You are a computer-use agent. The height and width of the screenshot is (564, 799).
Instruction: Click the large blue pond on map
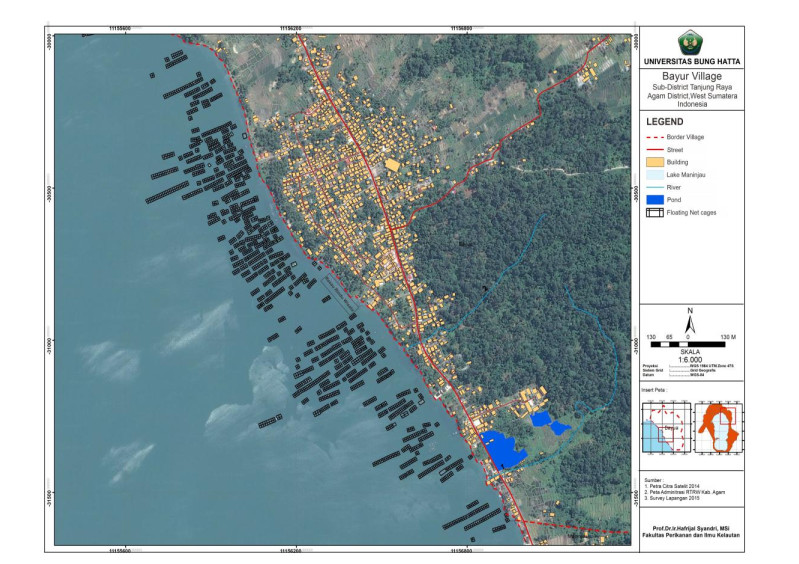(503, 449)
